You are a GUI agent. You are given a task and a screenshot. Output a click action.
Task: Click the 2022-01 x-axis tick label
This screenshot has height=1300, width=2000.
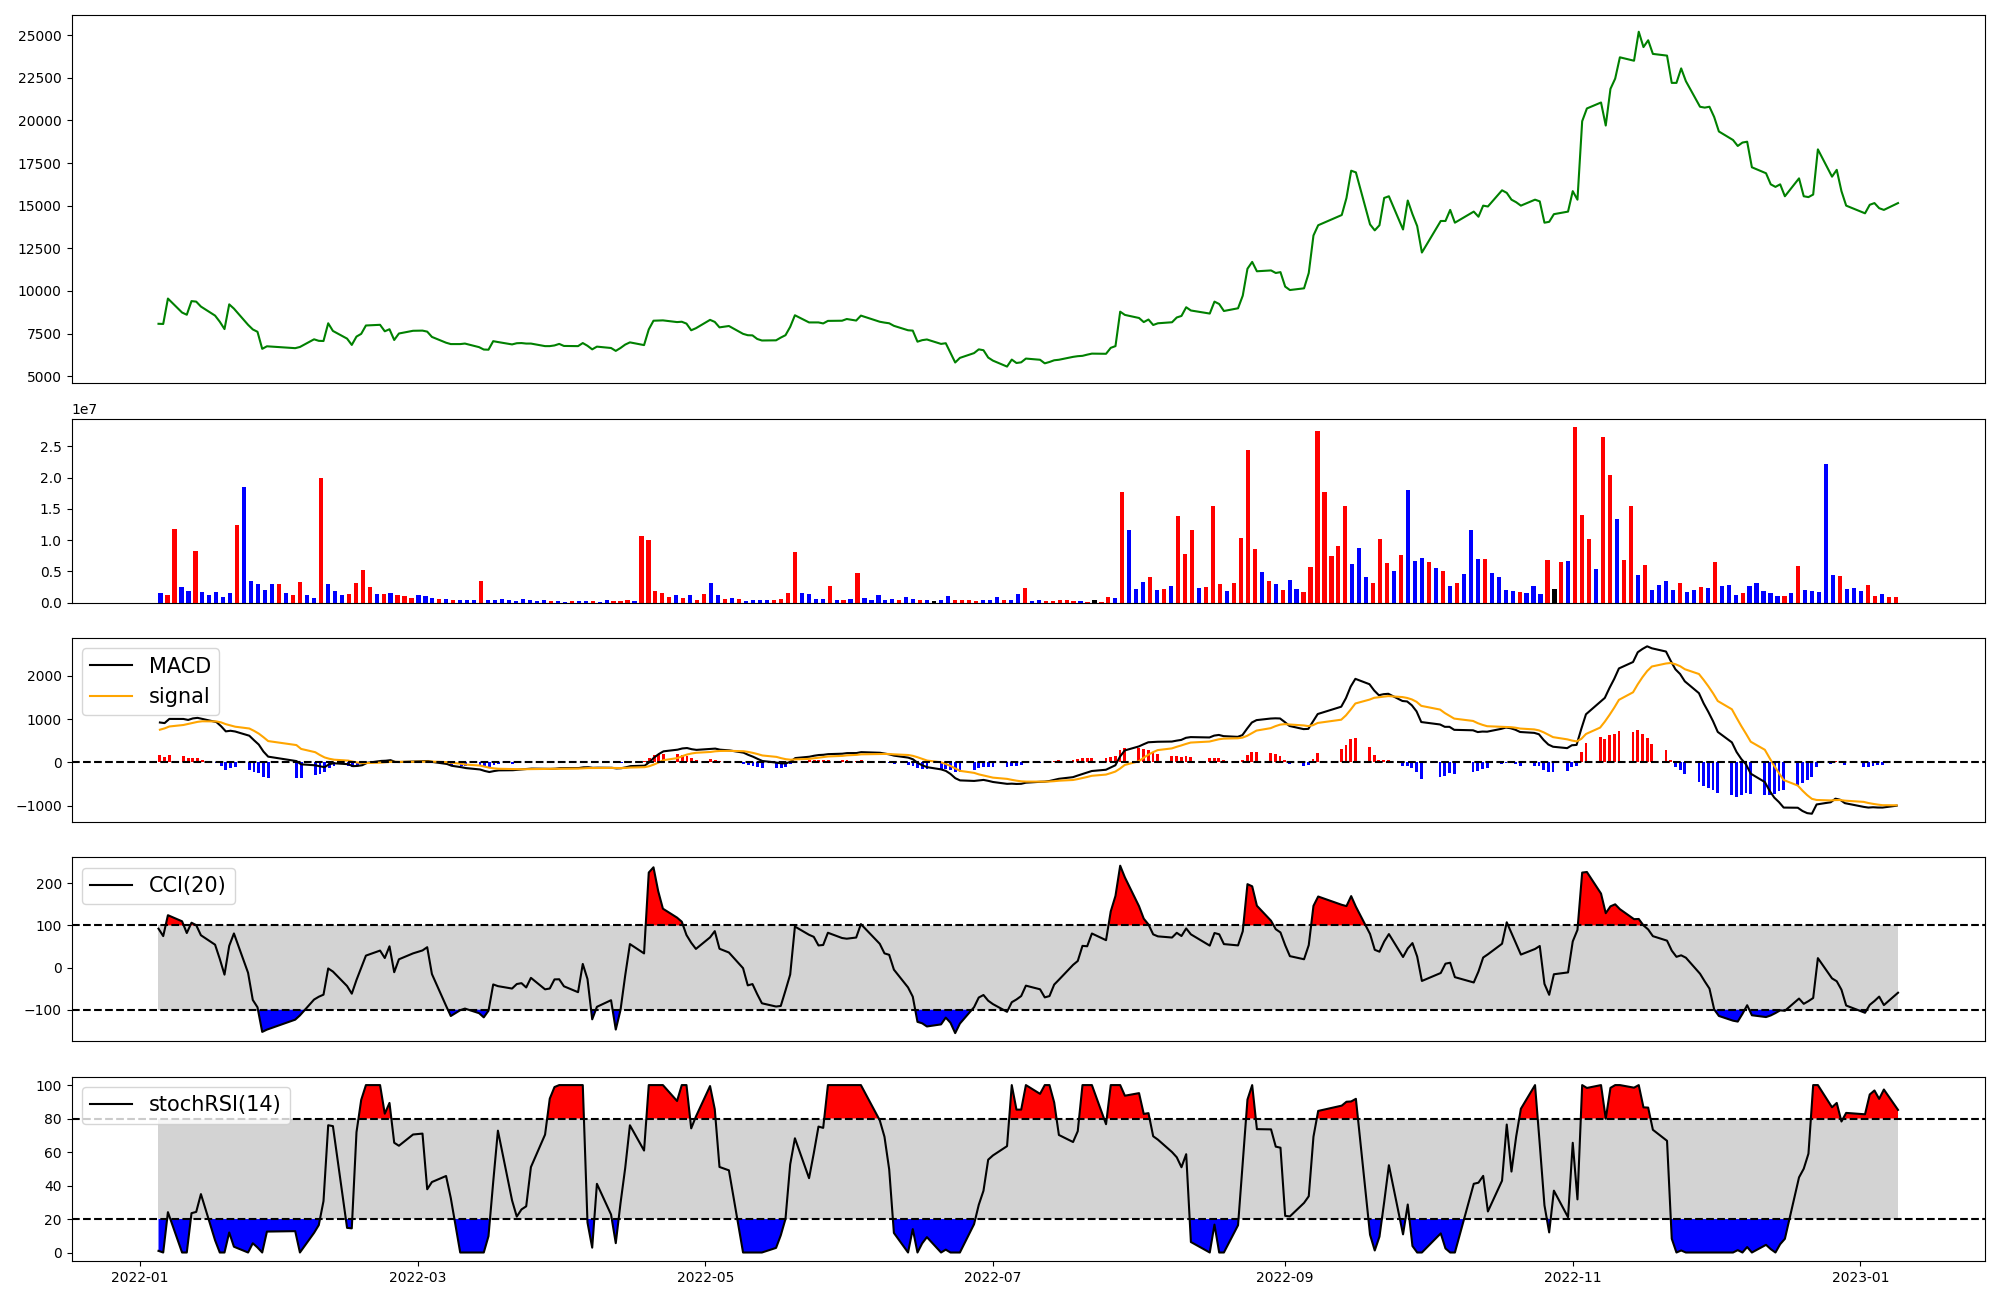pyautogui.click(x=139, y=1276)
